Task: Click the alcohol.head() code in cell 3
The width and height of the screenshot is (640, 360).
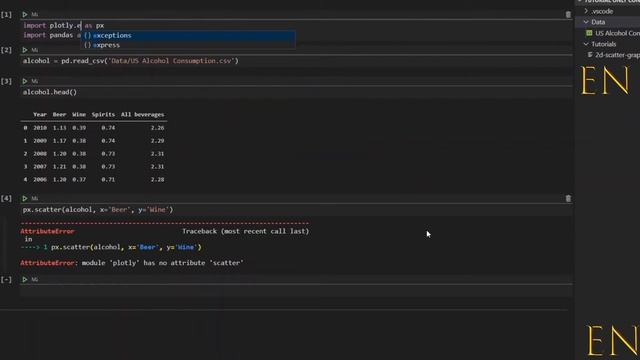Action: point(50,92)
